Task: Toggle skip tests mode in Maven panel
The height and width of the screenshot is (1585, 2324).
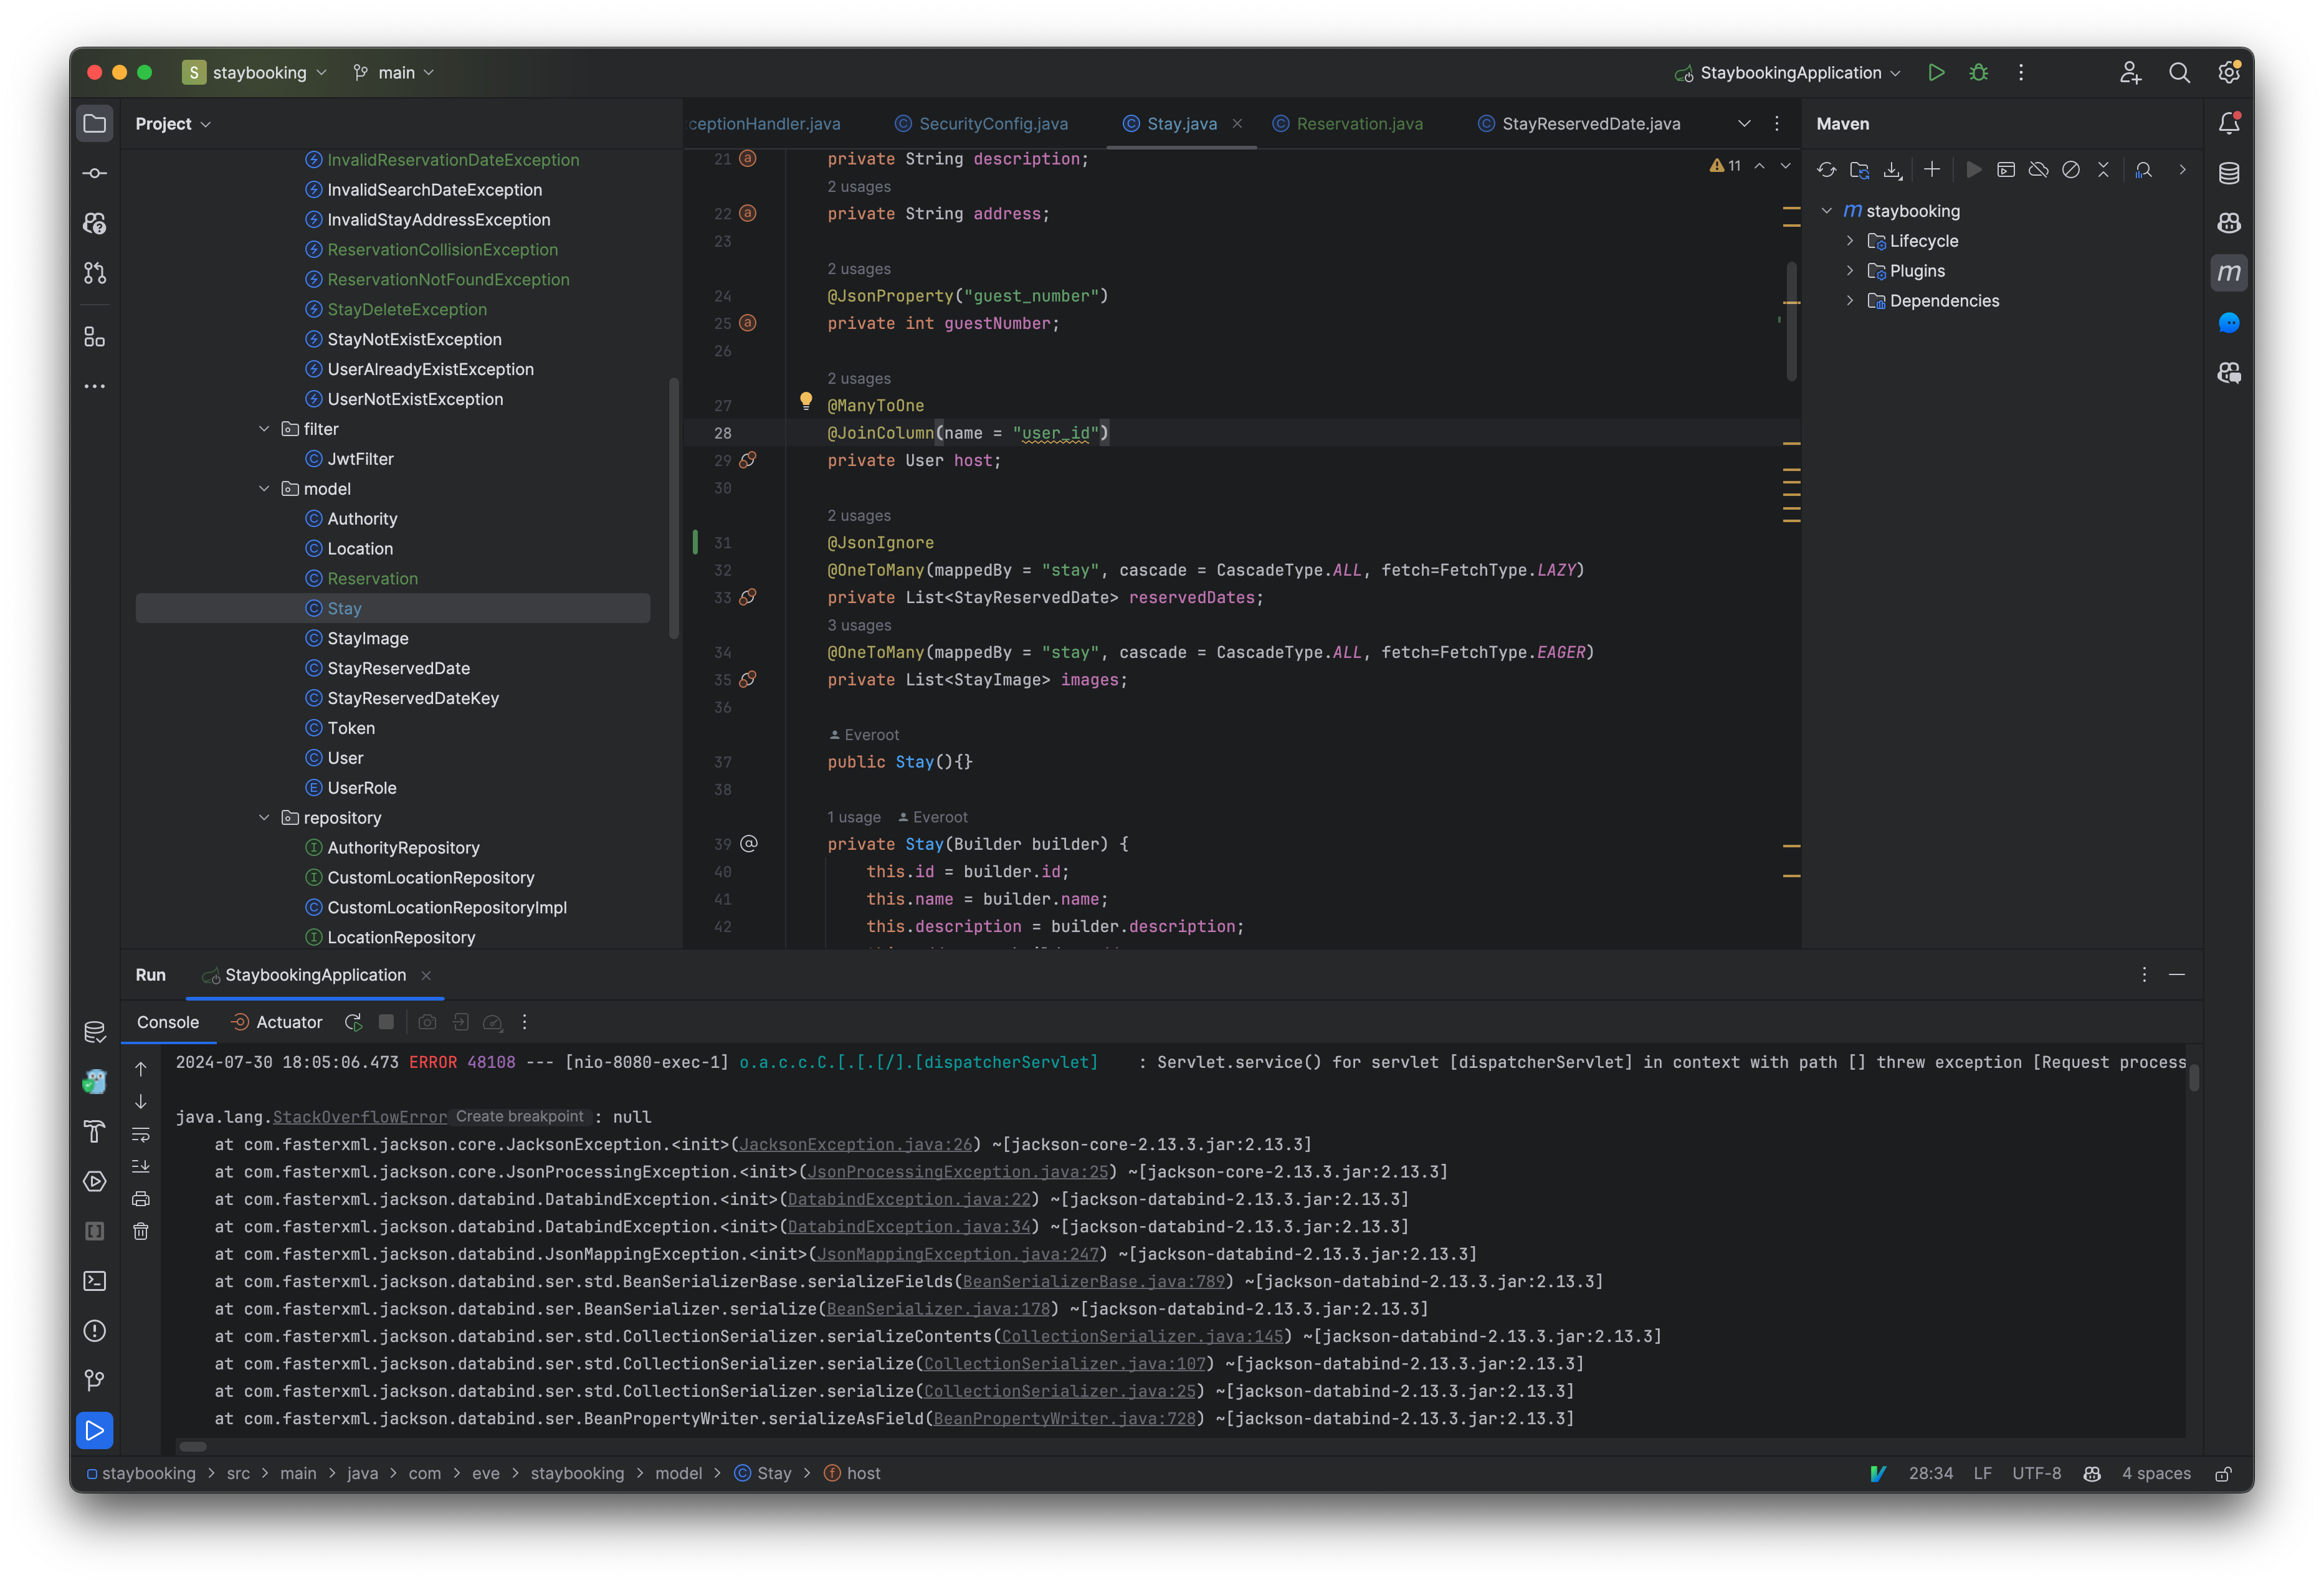Action: point(2071,170)
